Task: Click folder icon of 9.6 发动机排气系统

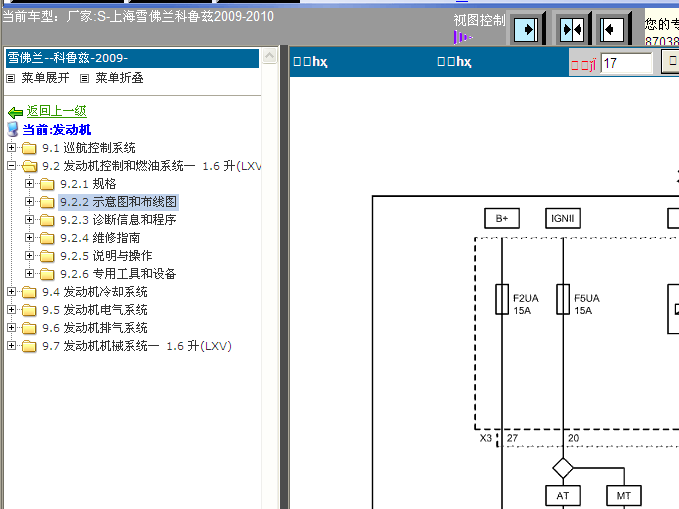Action: coord(29,328)
